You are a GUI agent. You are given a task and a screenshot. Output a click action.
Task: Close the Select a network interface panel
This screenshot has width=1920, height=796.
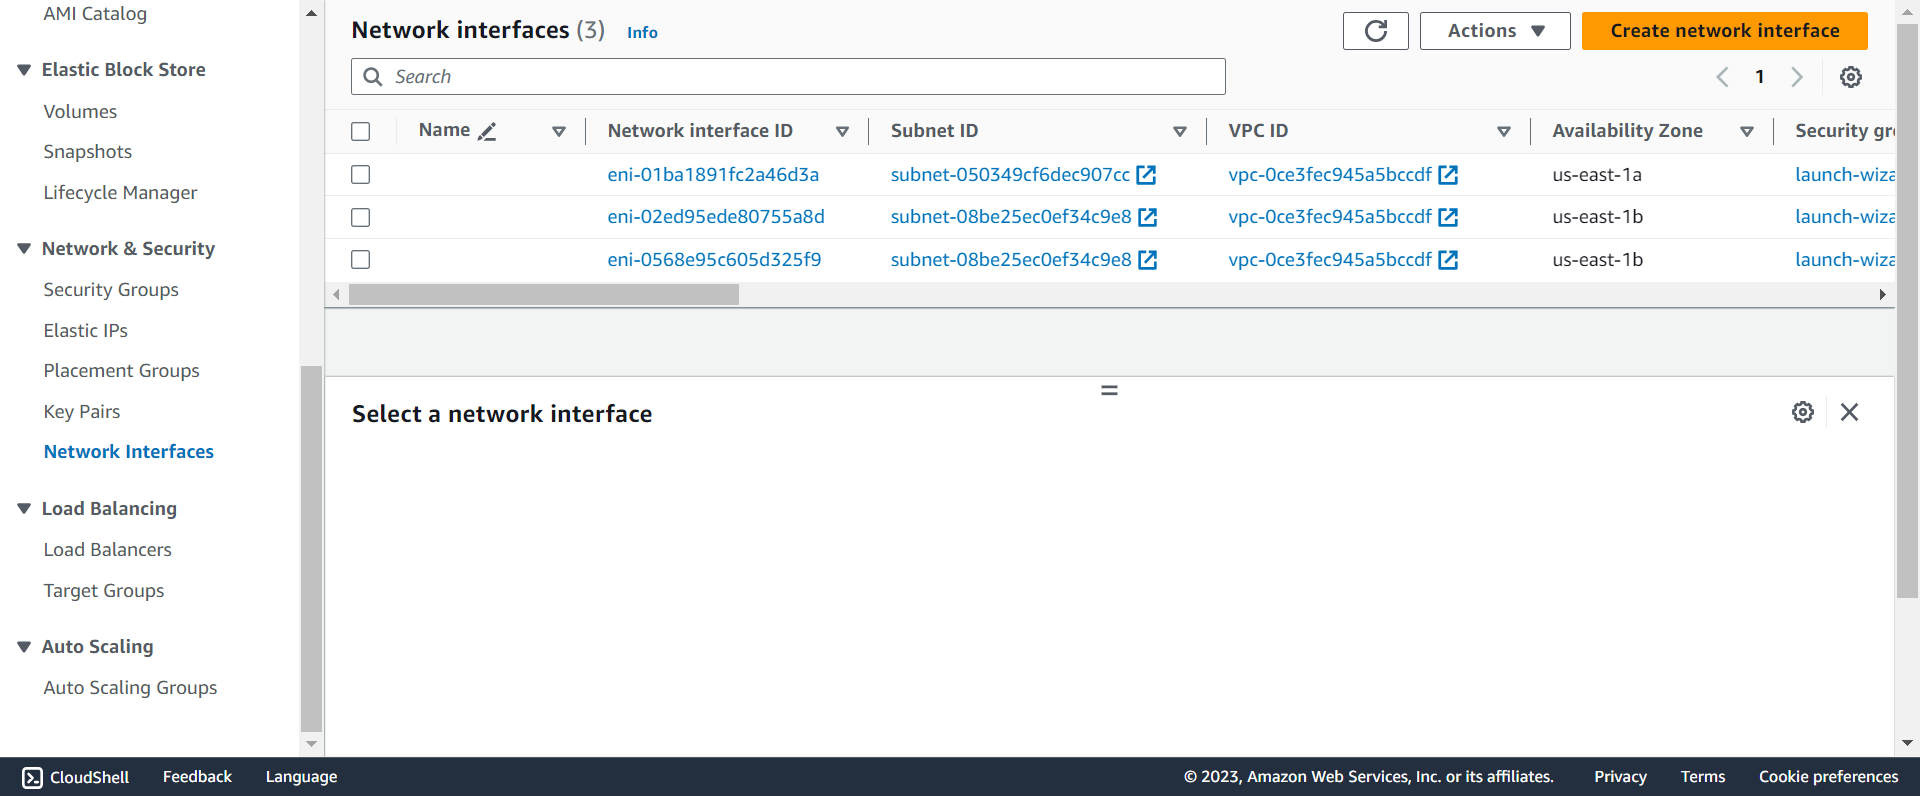1849,412
